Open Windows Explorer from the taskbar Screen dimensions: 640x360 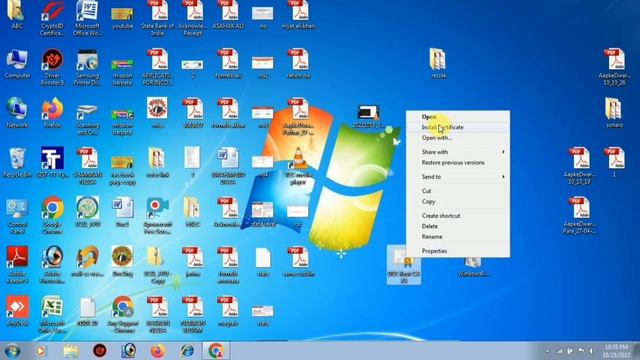71,351
